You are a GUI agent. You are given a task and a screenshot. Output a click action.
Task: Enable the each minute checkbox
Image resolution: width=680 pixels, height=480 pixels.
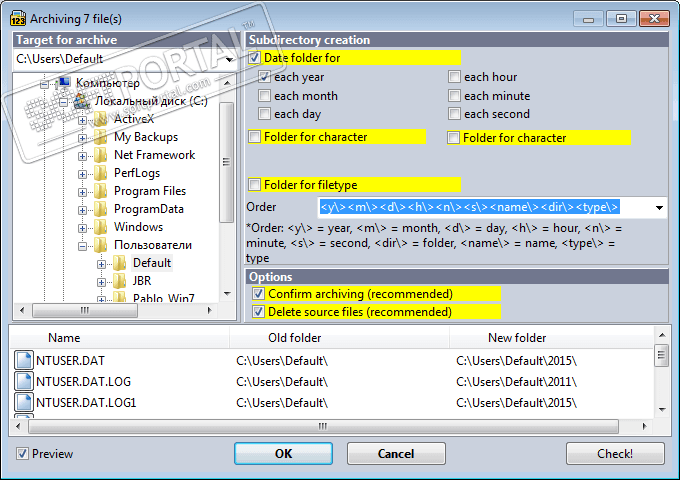pyautogui.click(x=454, y=95)
